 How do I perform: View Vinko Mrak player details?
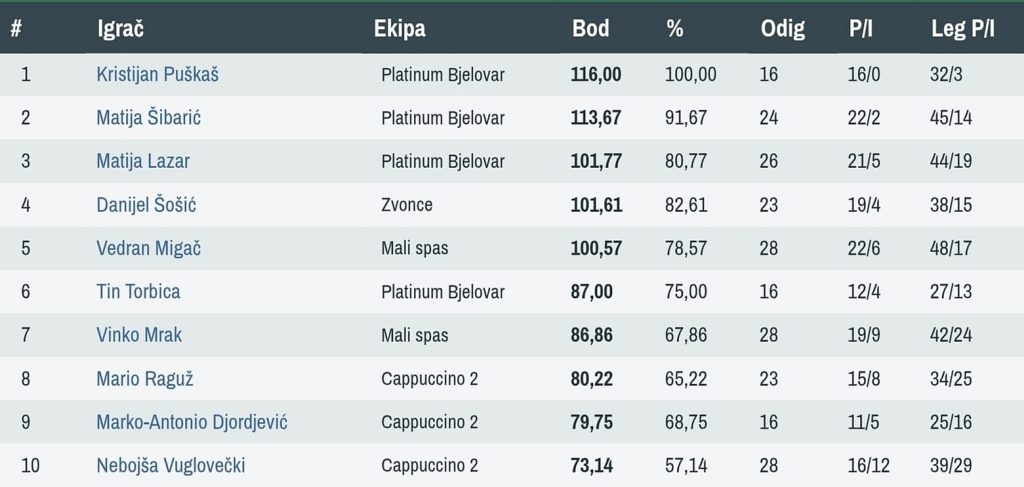pyautogui.click(x=139, y=335)
